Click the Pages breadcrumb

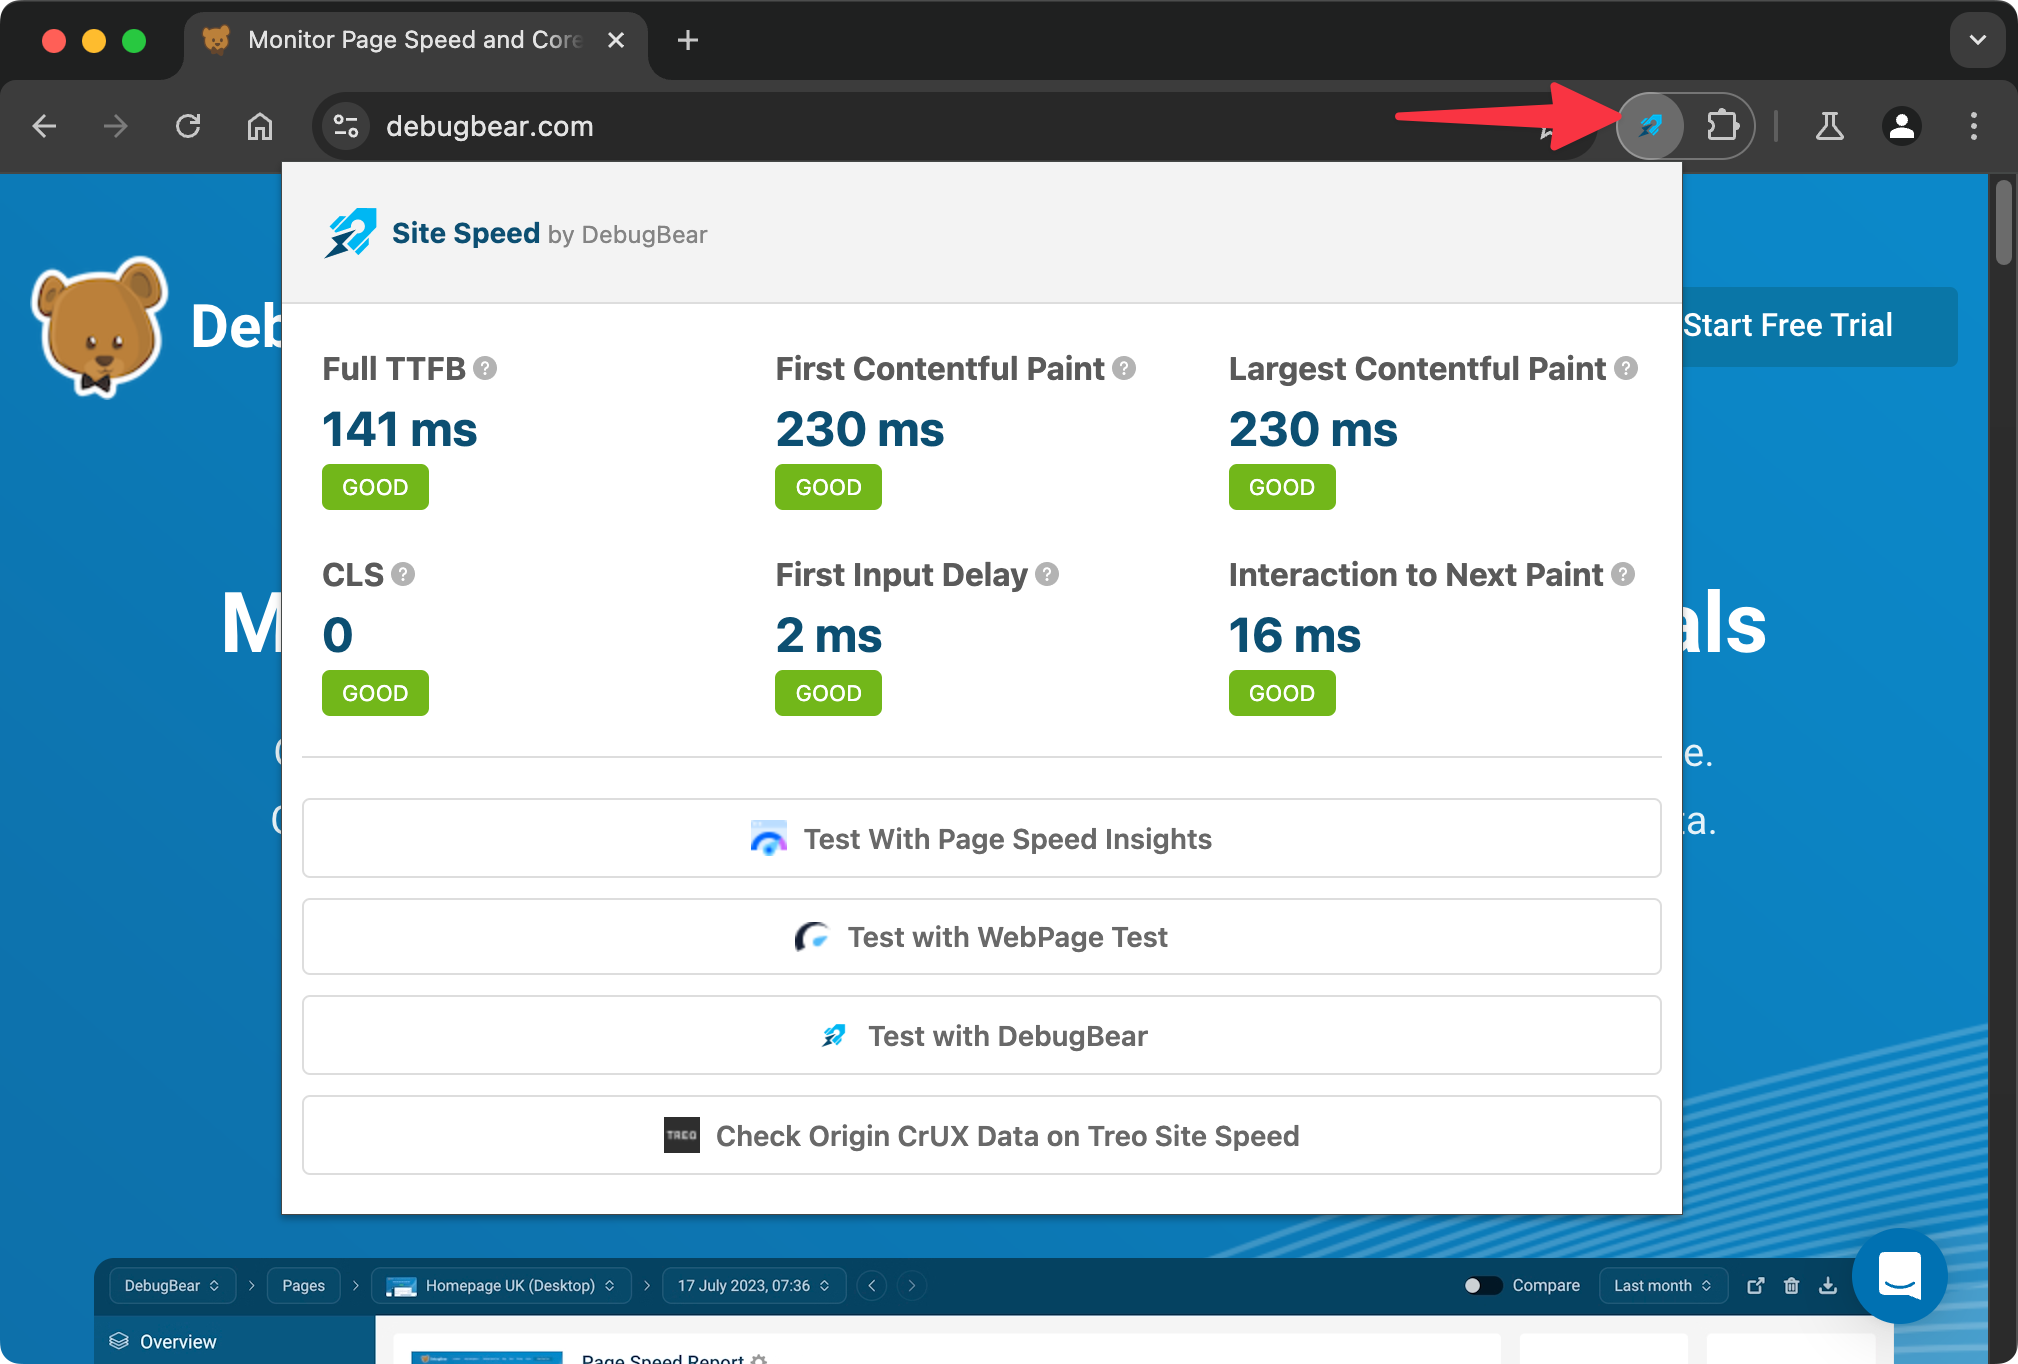point(303,1285)
